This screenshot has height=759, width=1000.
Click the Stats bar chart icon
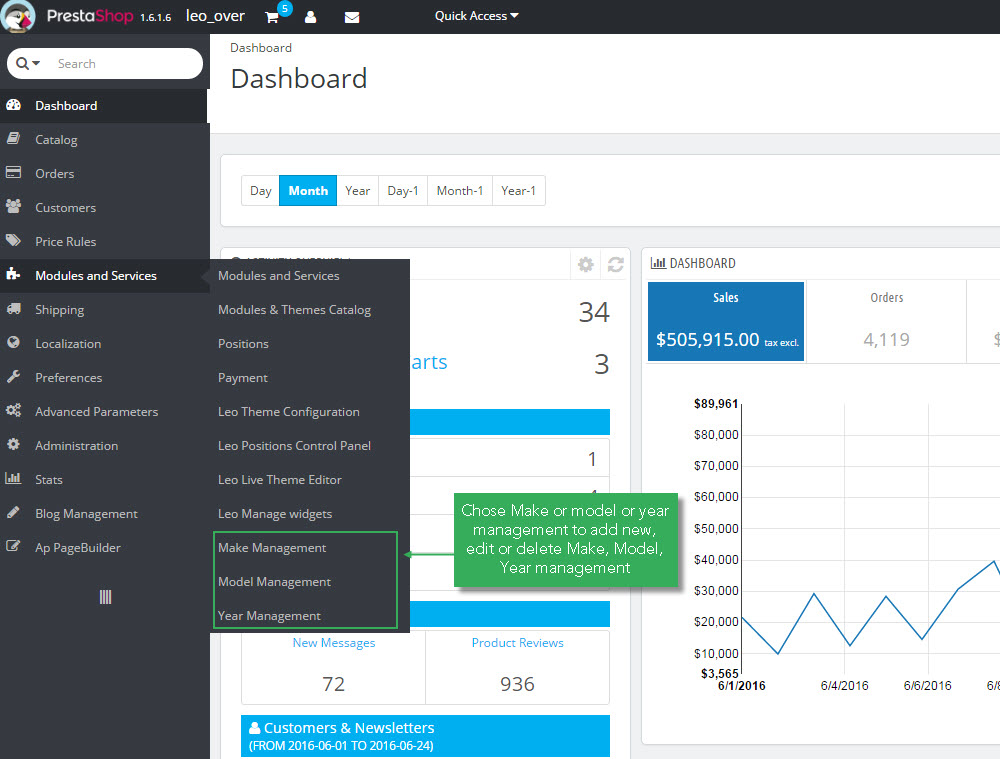[x=13, y=478]
